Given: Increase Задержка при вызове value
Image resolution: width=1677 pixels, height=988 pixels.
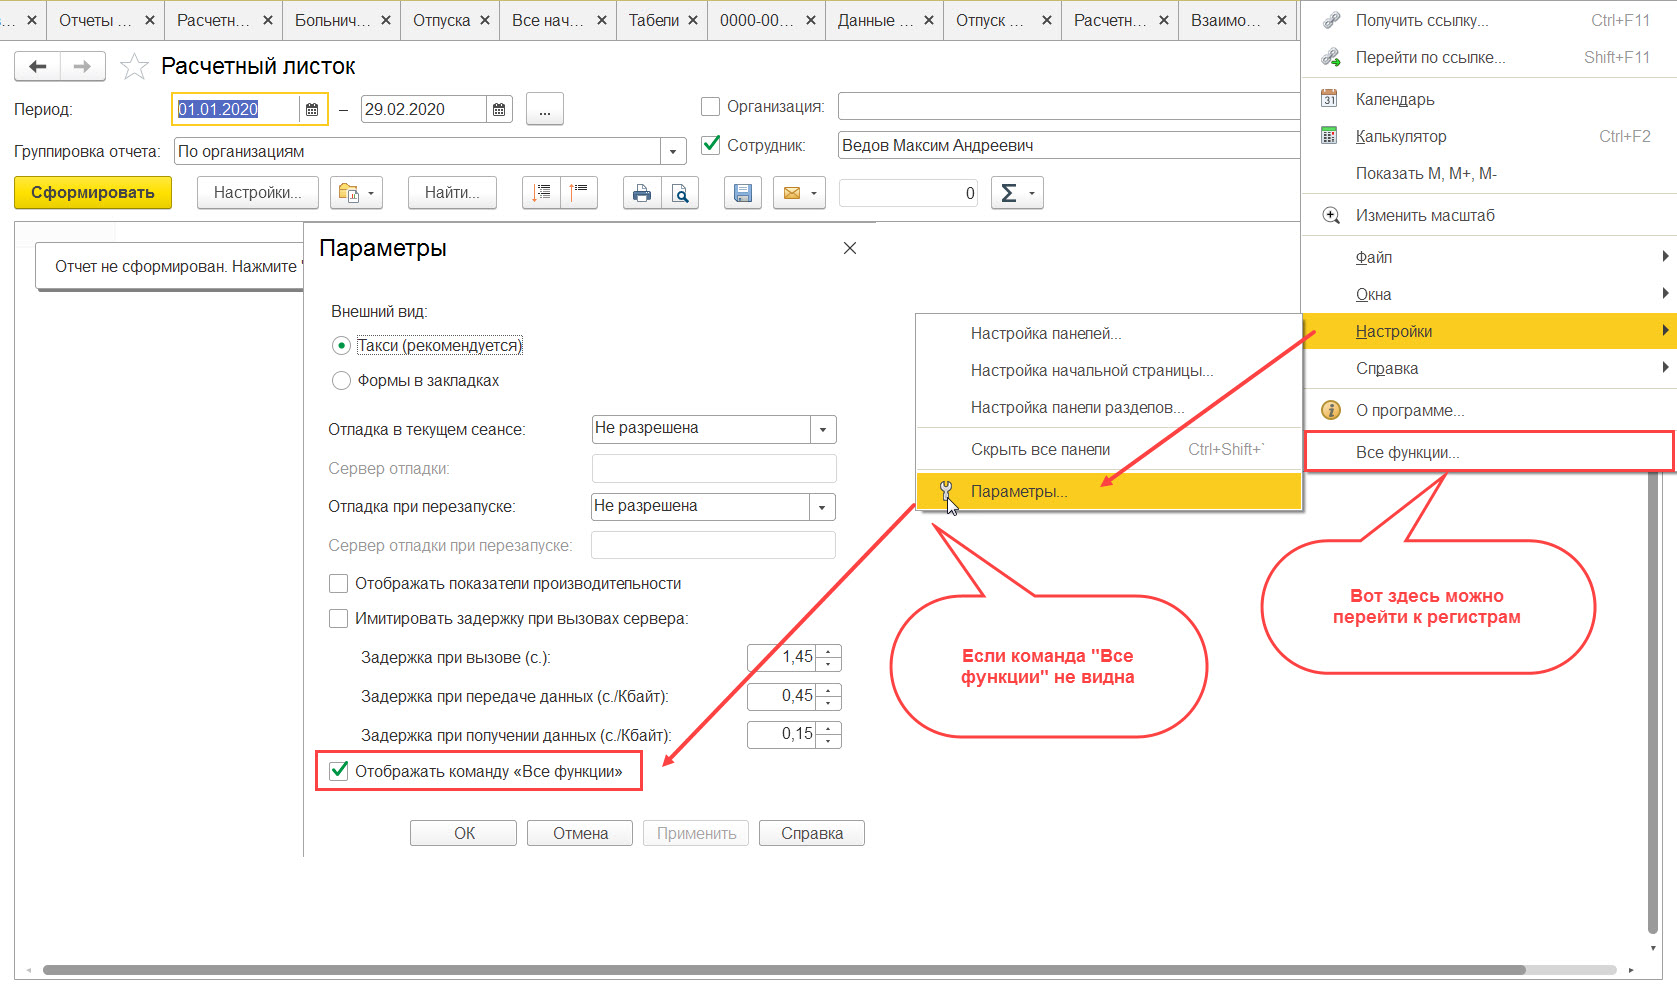Looking at the screenshot, I should tap(829, 652).
